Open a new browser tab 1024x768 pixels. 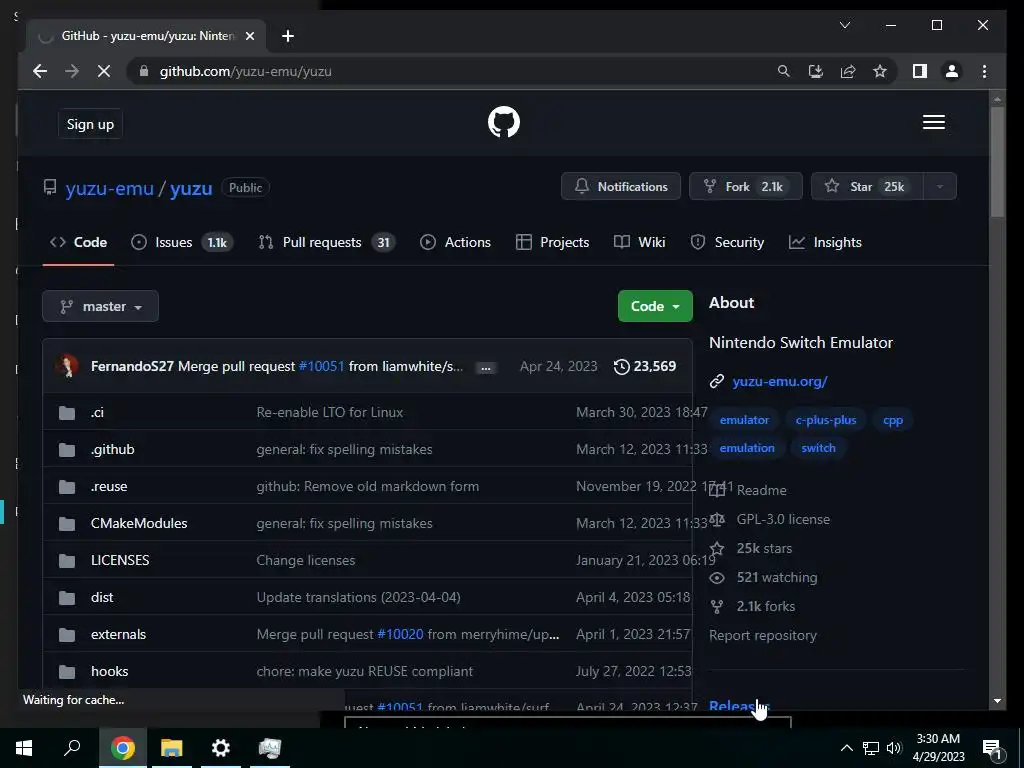(288, 36)
